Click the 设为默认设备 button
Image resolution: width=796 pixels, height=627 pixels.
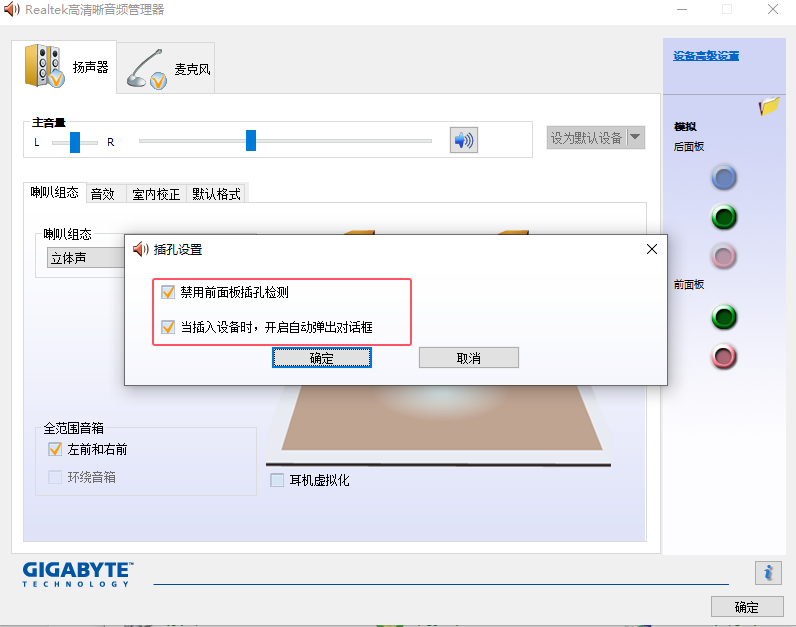[587, 138]
